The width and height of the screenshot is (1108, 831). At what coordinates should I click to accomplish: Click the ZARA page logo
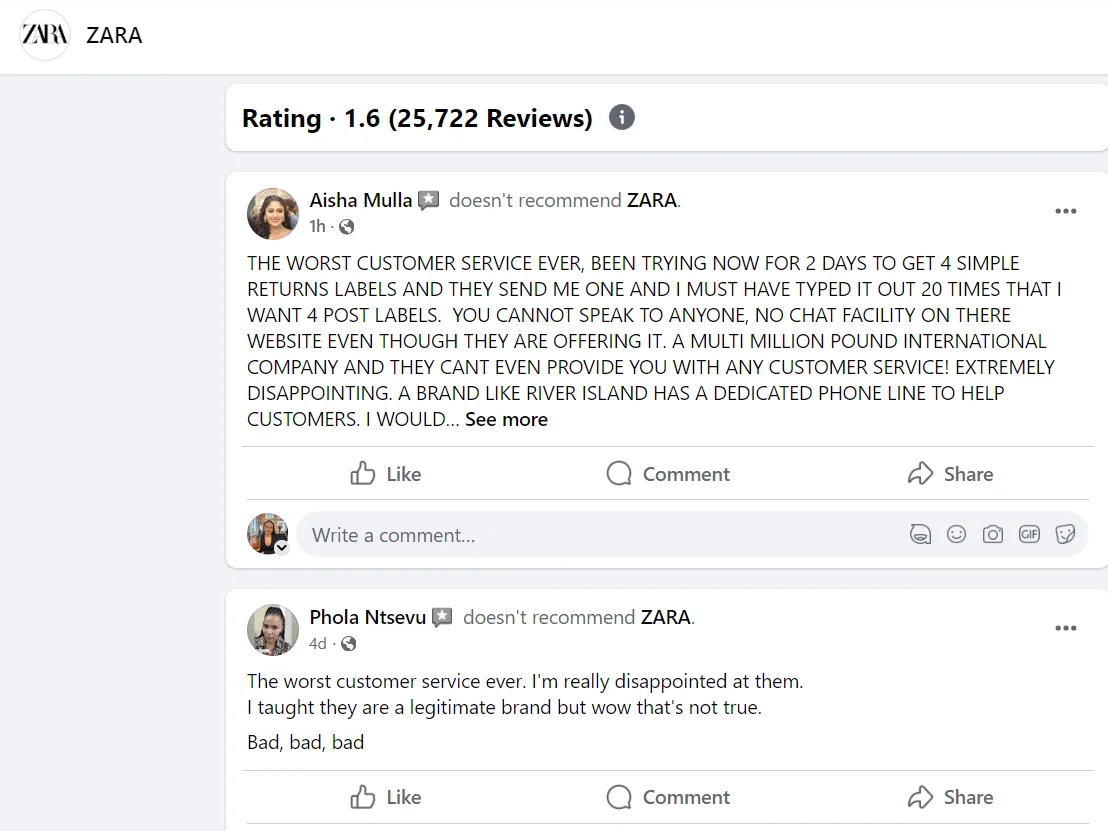44,33
